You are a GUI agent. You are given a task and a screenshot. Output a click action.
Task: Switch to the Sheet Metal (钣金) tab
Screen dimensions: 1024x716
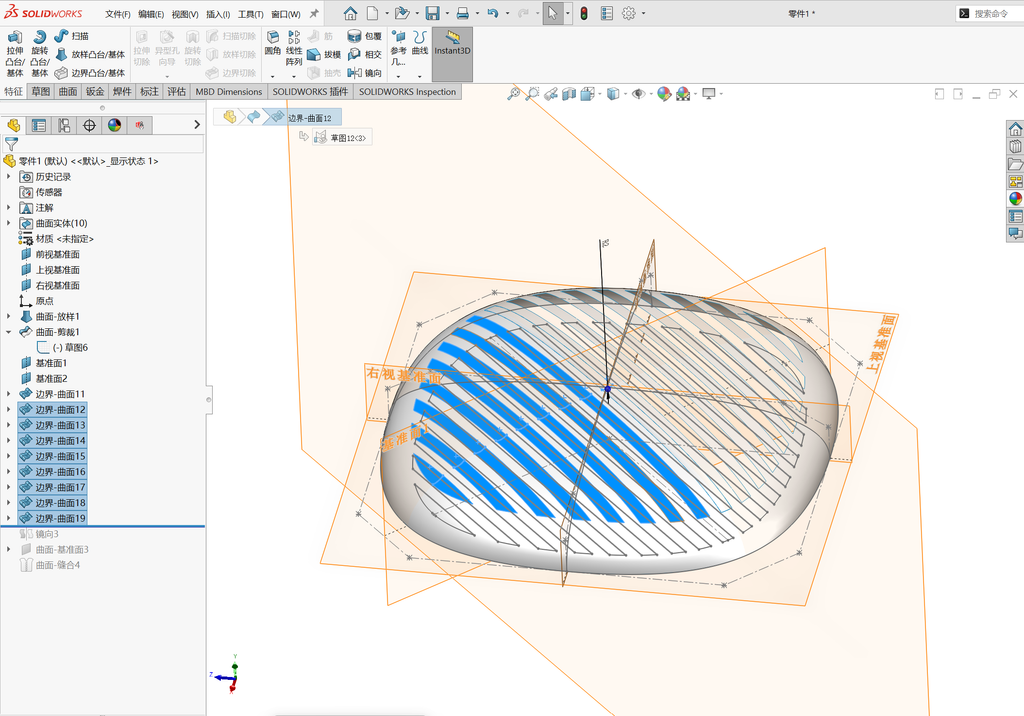coord(95,91)
